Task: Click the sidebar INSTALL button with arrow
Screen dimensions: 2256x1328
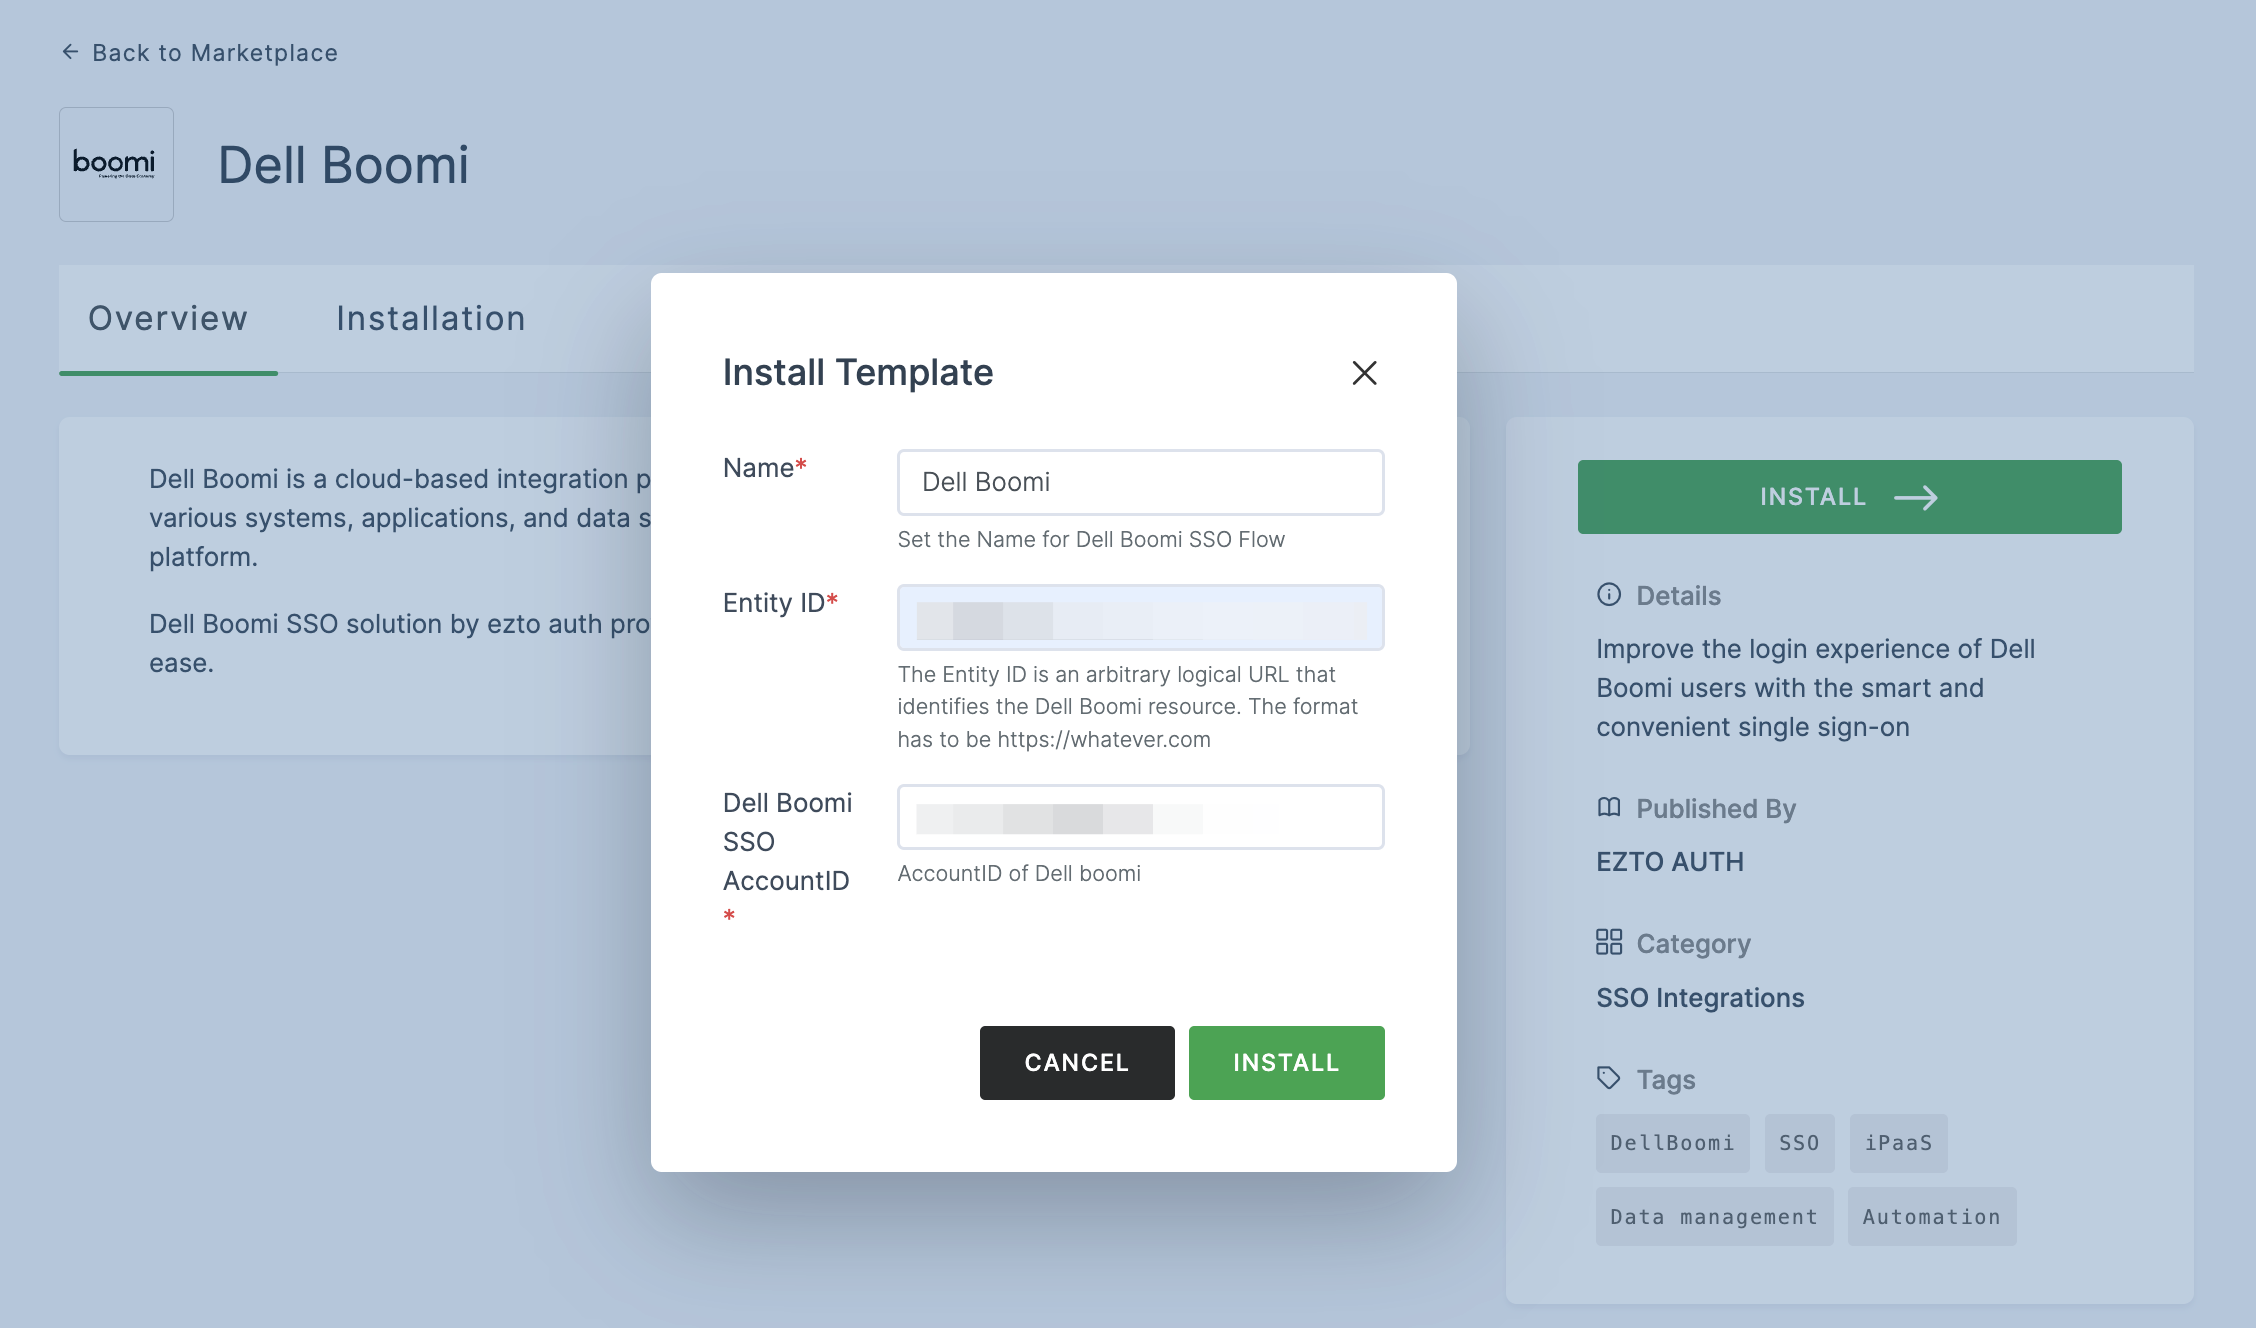Action: pos(1849,497)
